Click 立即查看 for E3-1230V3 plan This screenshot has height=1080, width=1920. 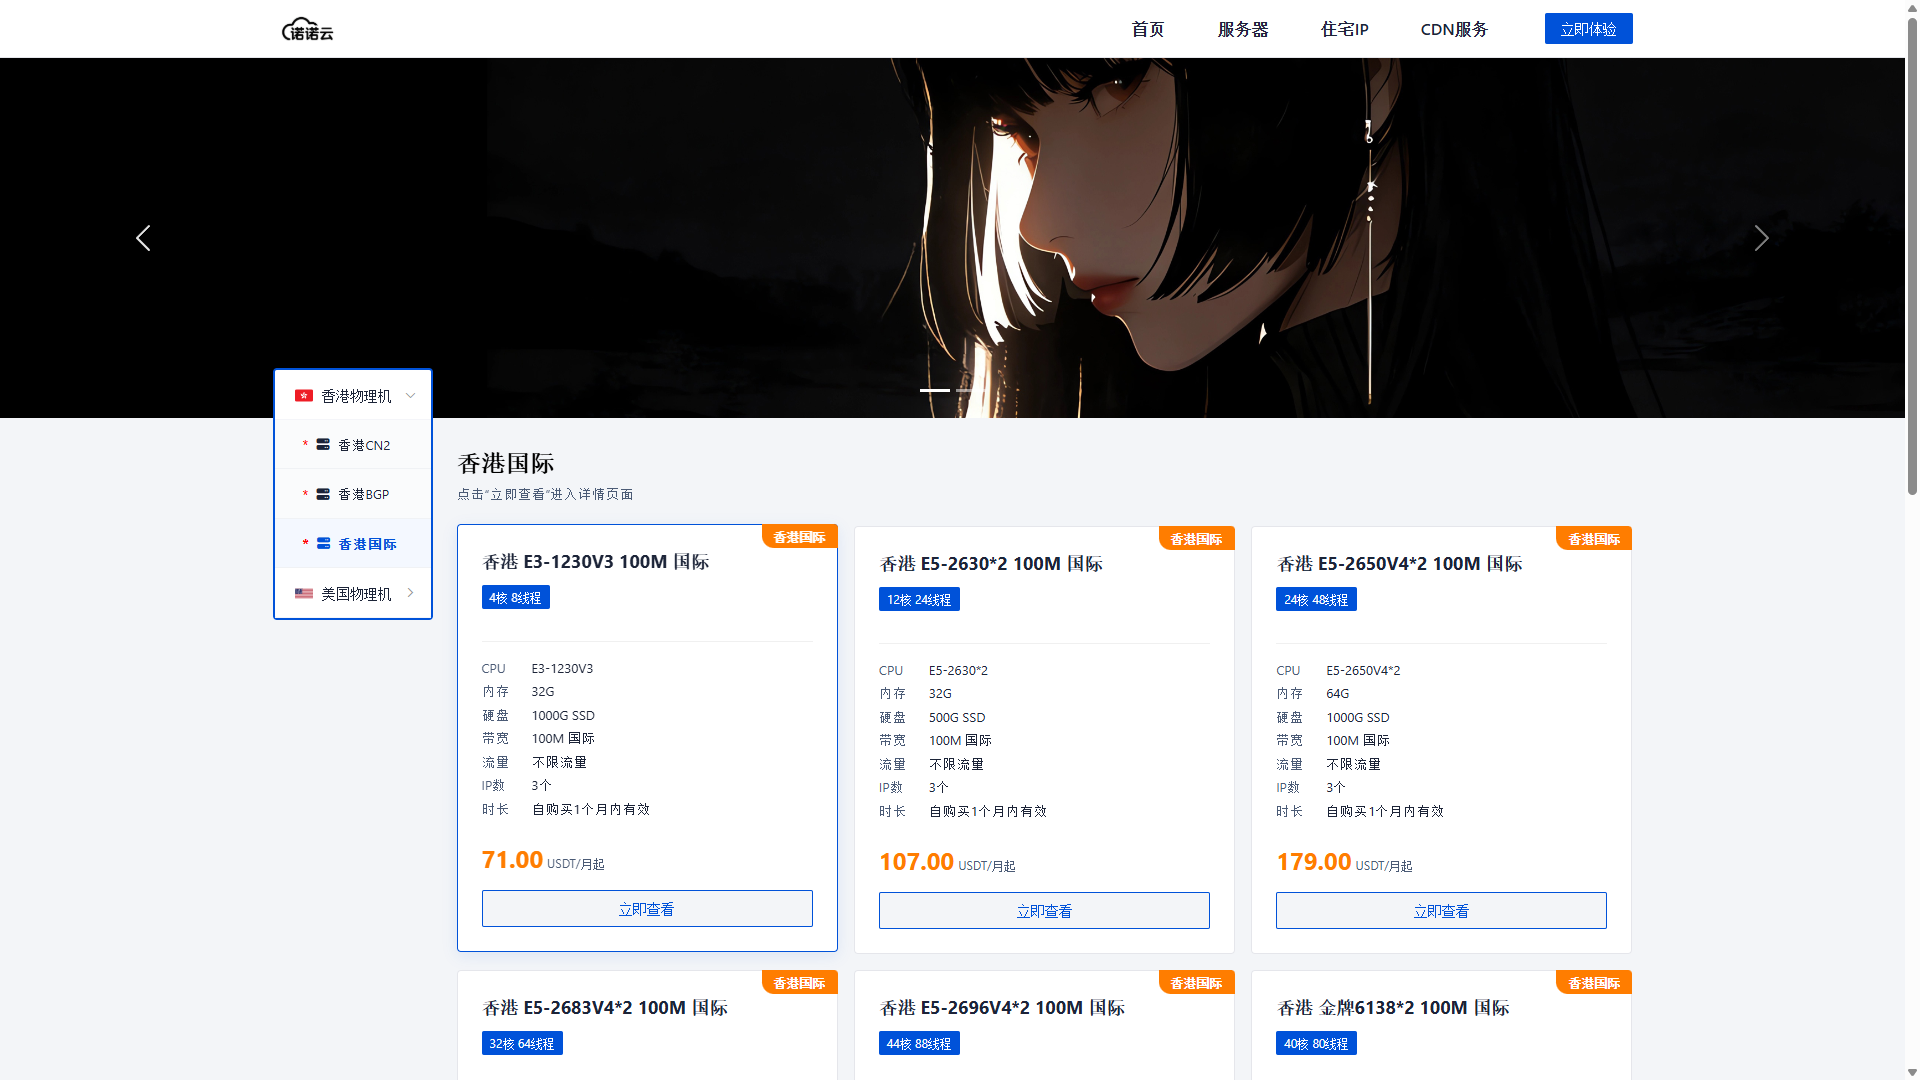647,909
